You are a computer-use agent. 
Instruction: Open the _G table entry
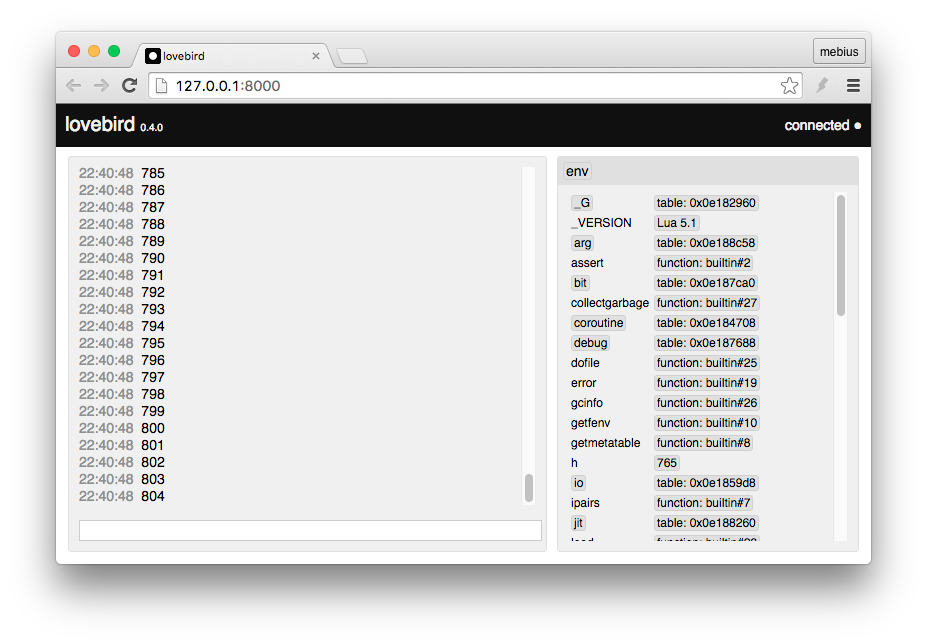[x=582, y=203]
